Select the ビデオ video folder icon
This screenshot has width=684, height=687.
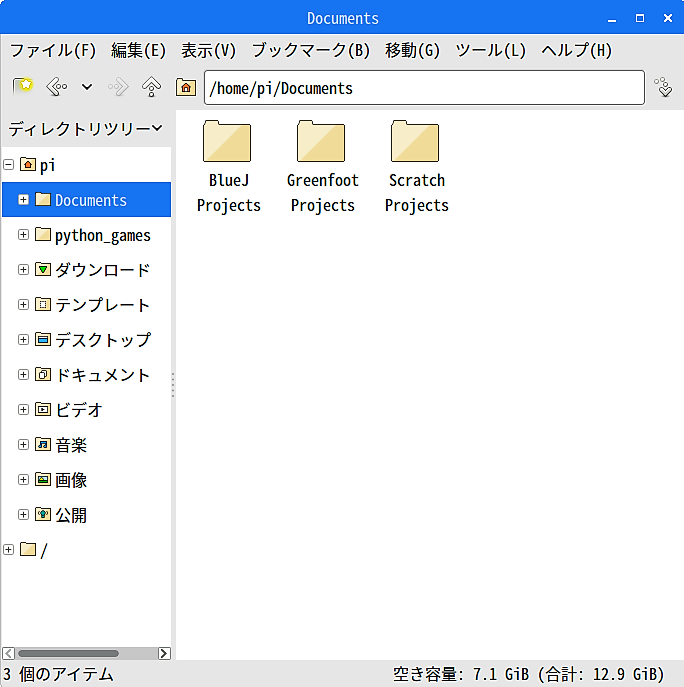click(43, 409)
